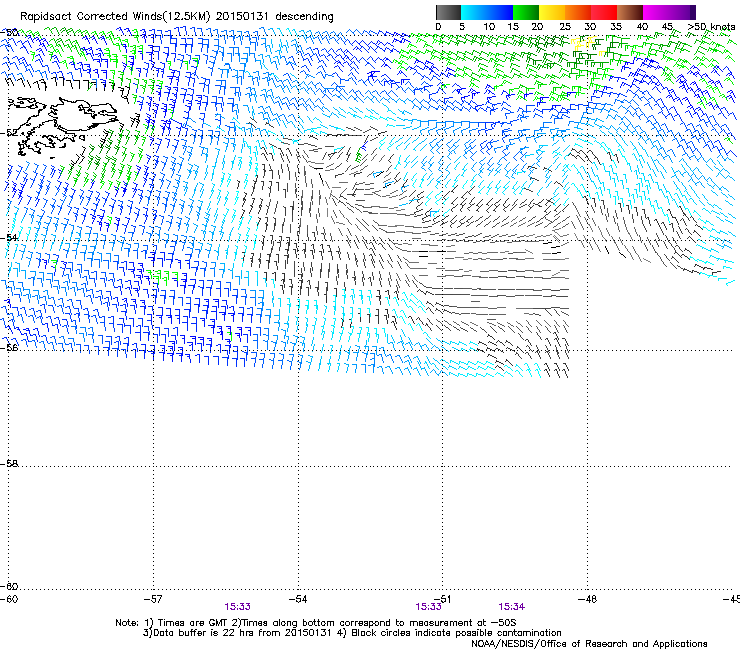This screenshot has width=740, height=650.
Task: Click the '15:33' time label near -51
Action: [x=429, y=607]
